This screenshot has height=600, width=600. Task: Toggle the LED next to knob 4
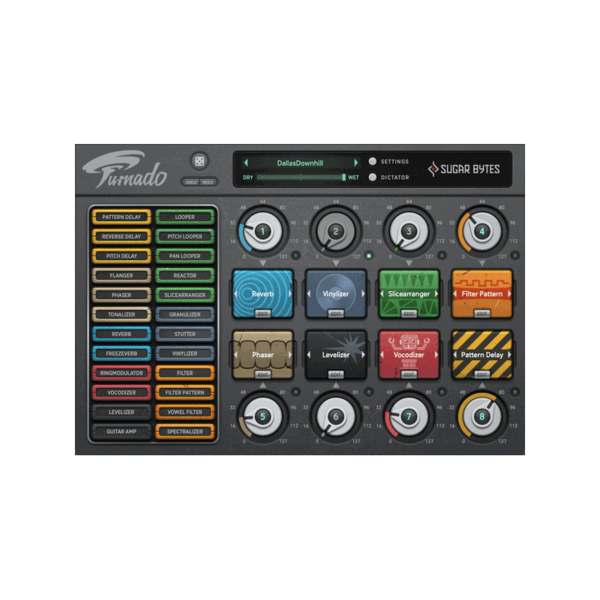(x=515, y=255)
